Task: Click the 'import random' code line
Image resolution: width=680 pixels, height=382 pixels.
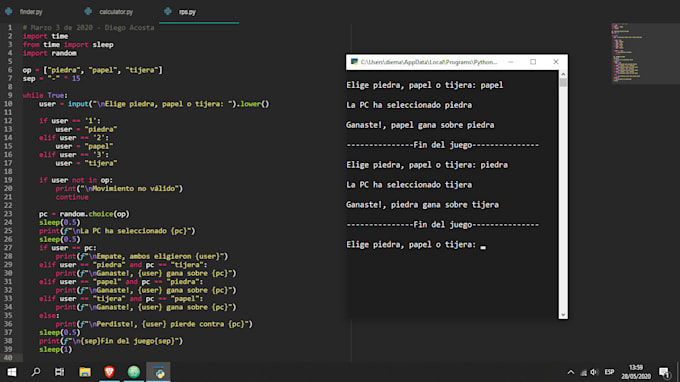Action: pos(50,53)
